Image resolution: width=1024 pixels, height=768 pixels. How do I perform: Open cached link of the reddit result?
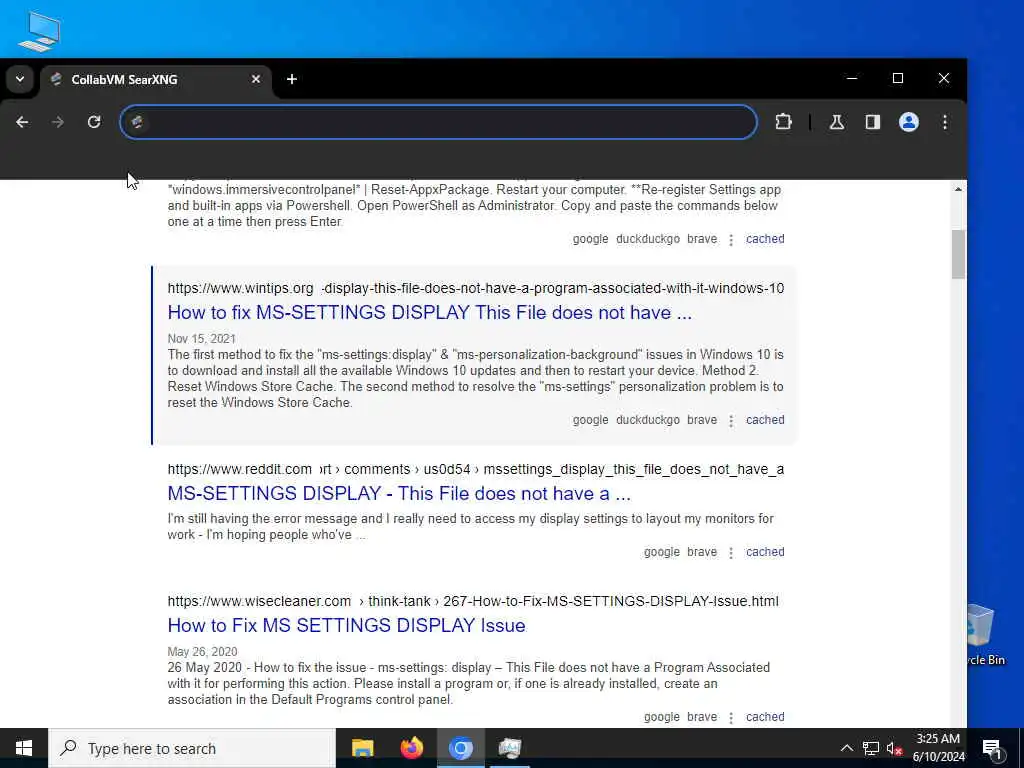click(765, 552)
